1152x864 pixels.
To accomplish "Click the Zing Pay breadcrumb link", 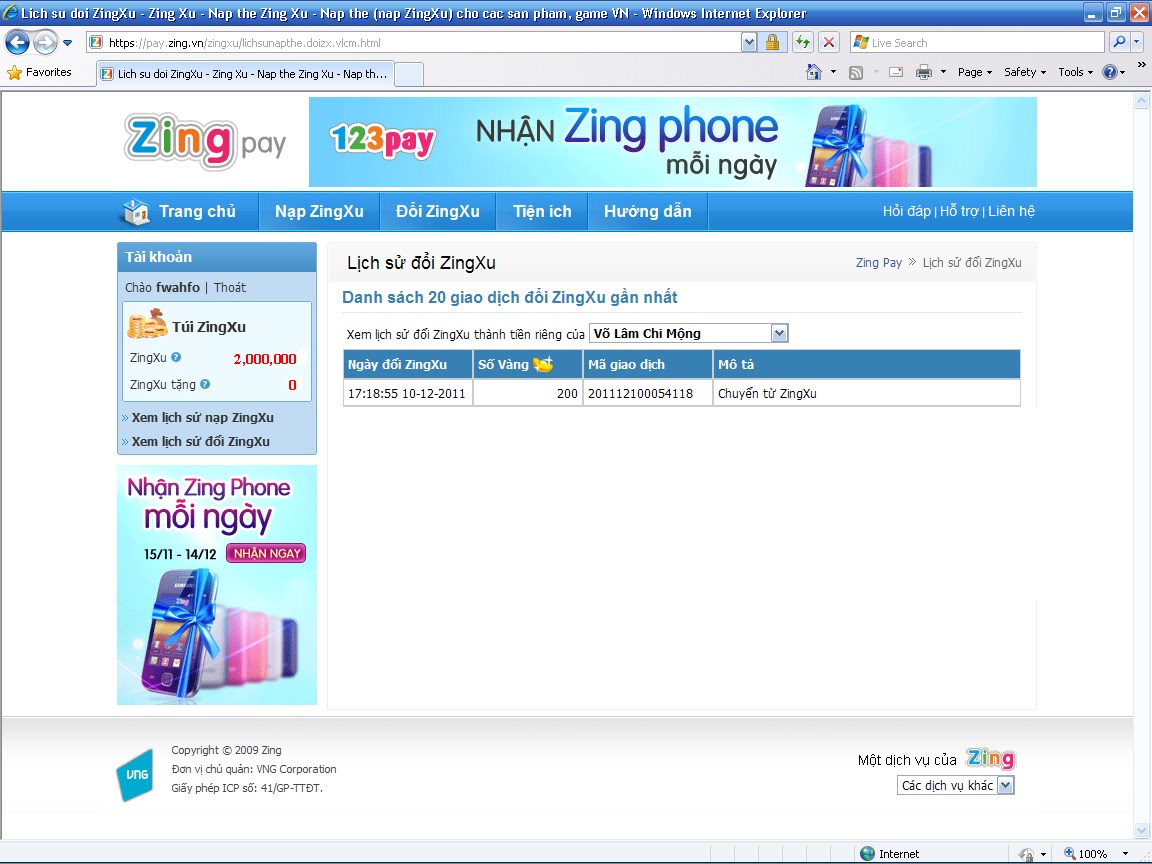I will pyautogui.click(x=879, y=263).
